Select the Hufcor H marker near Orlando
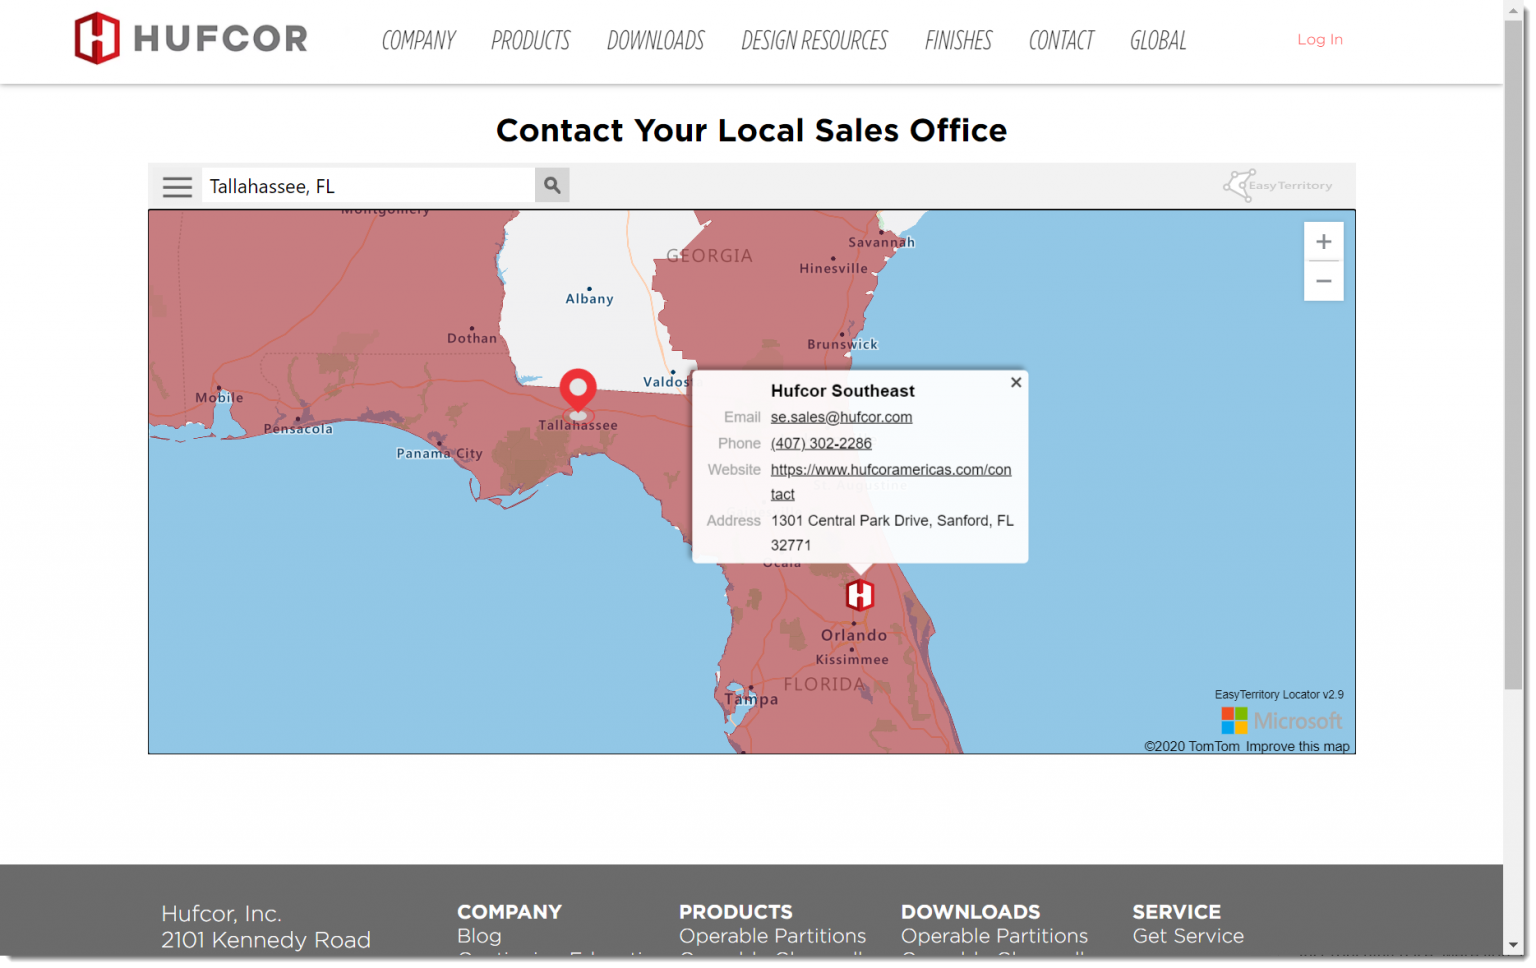1536x968 pixels. pos(860,595)
